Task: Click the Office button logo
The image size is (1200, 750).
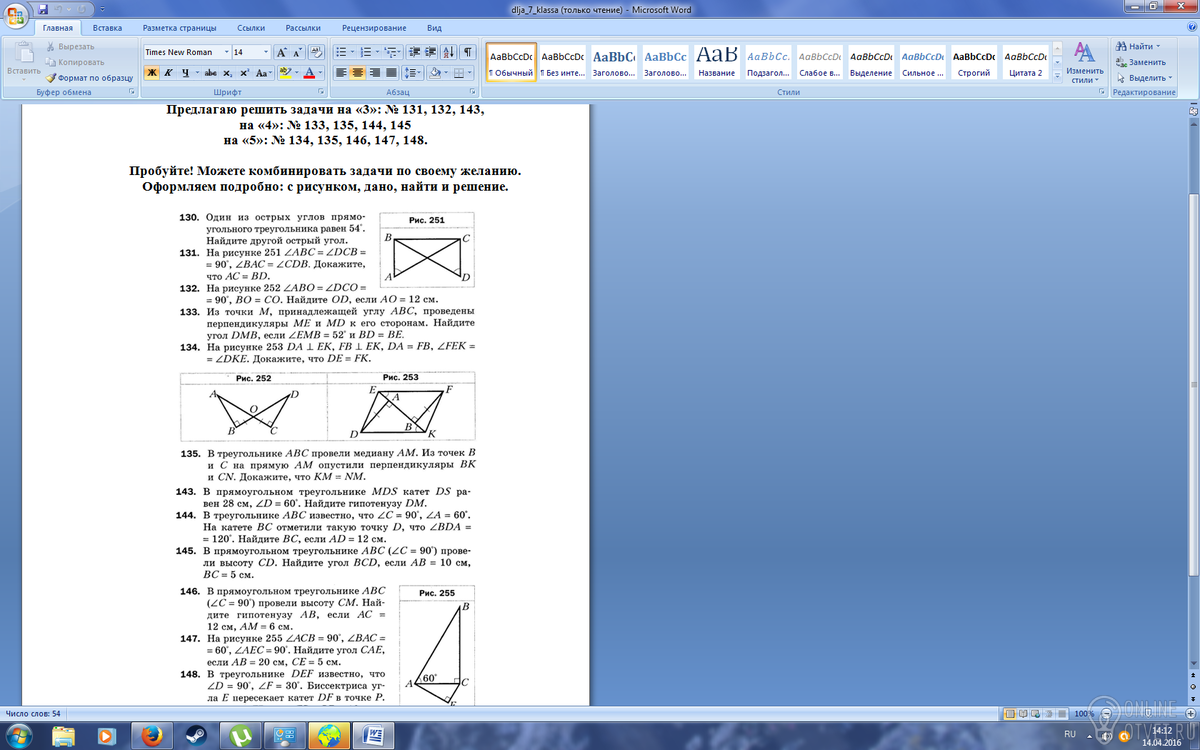Action: pos(17,17)
